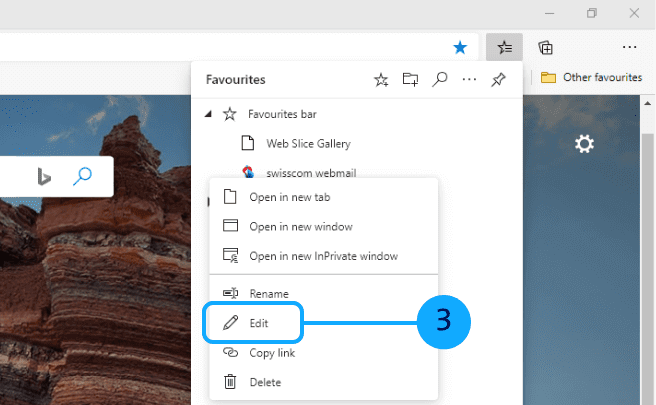Click the blue star favourite icon in address bar
656x405 pixels.
[x=460, y=47]
